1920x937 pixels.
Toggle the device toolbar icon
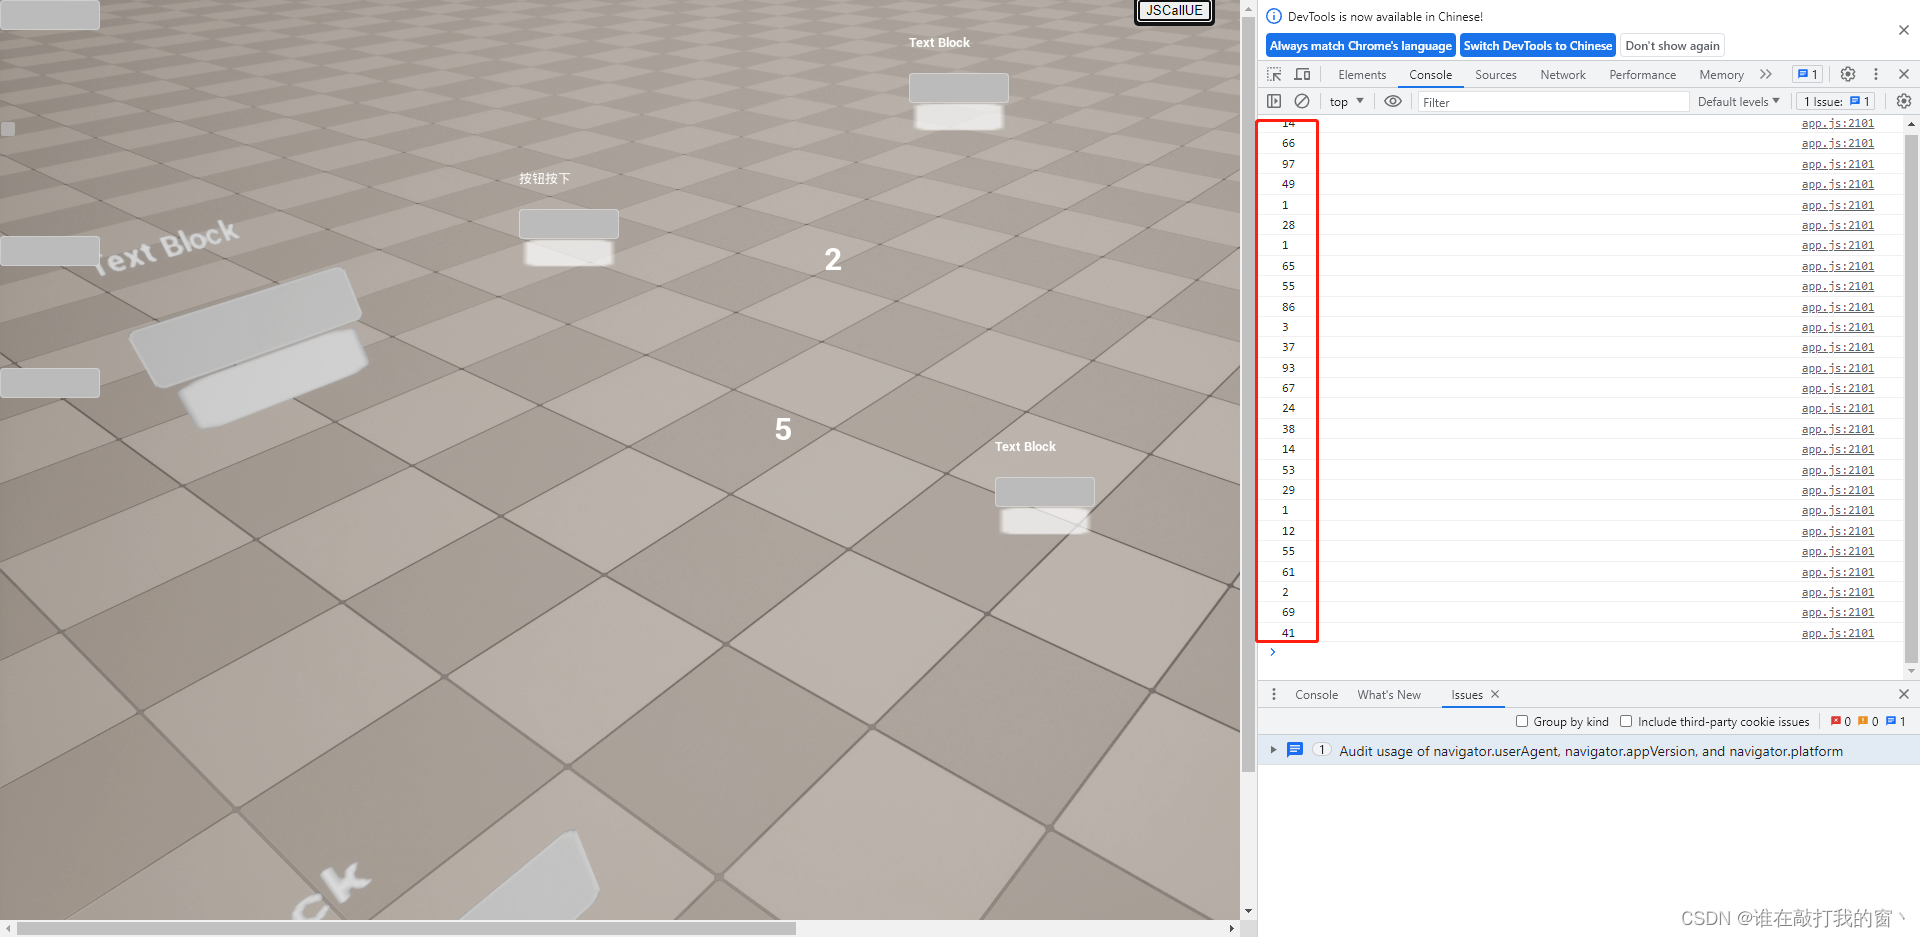coord(1302,74)
